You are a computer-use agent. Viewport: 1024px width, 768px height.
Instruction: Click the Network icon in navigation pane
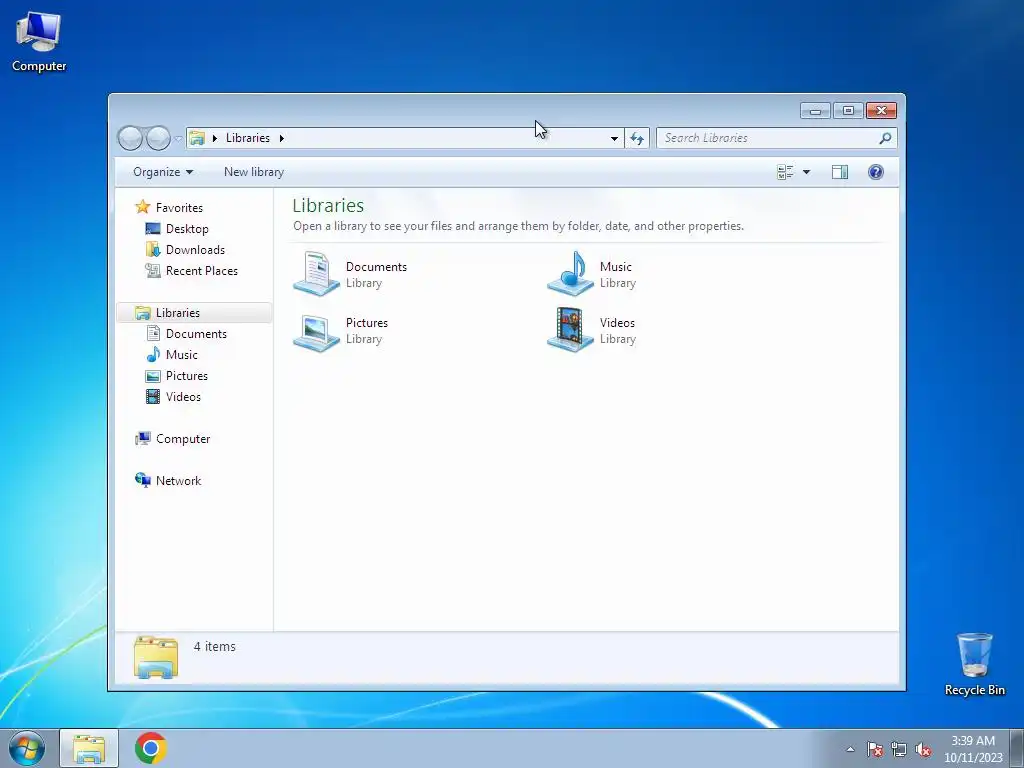[142, 481]
